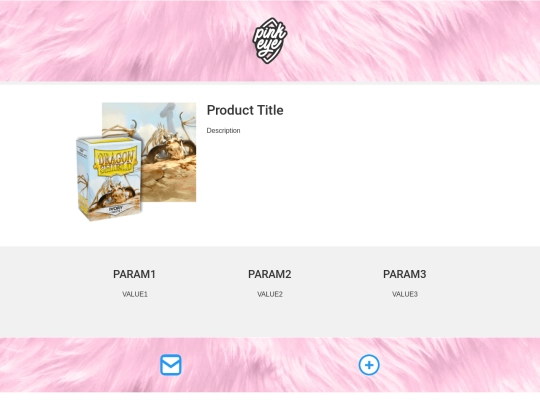The height and width of the screenshot is (405, 540).
Task: Select the Product Title heading
Action: [x=245, y=110]
